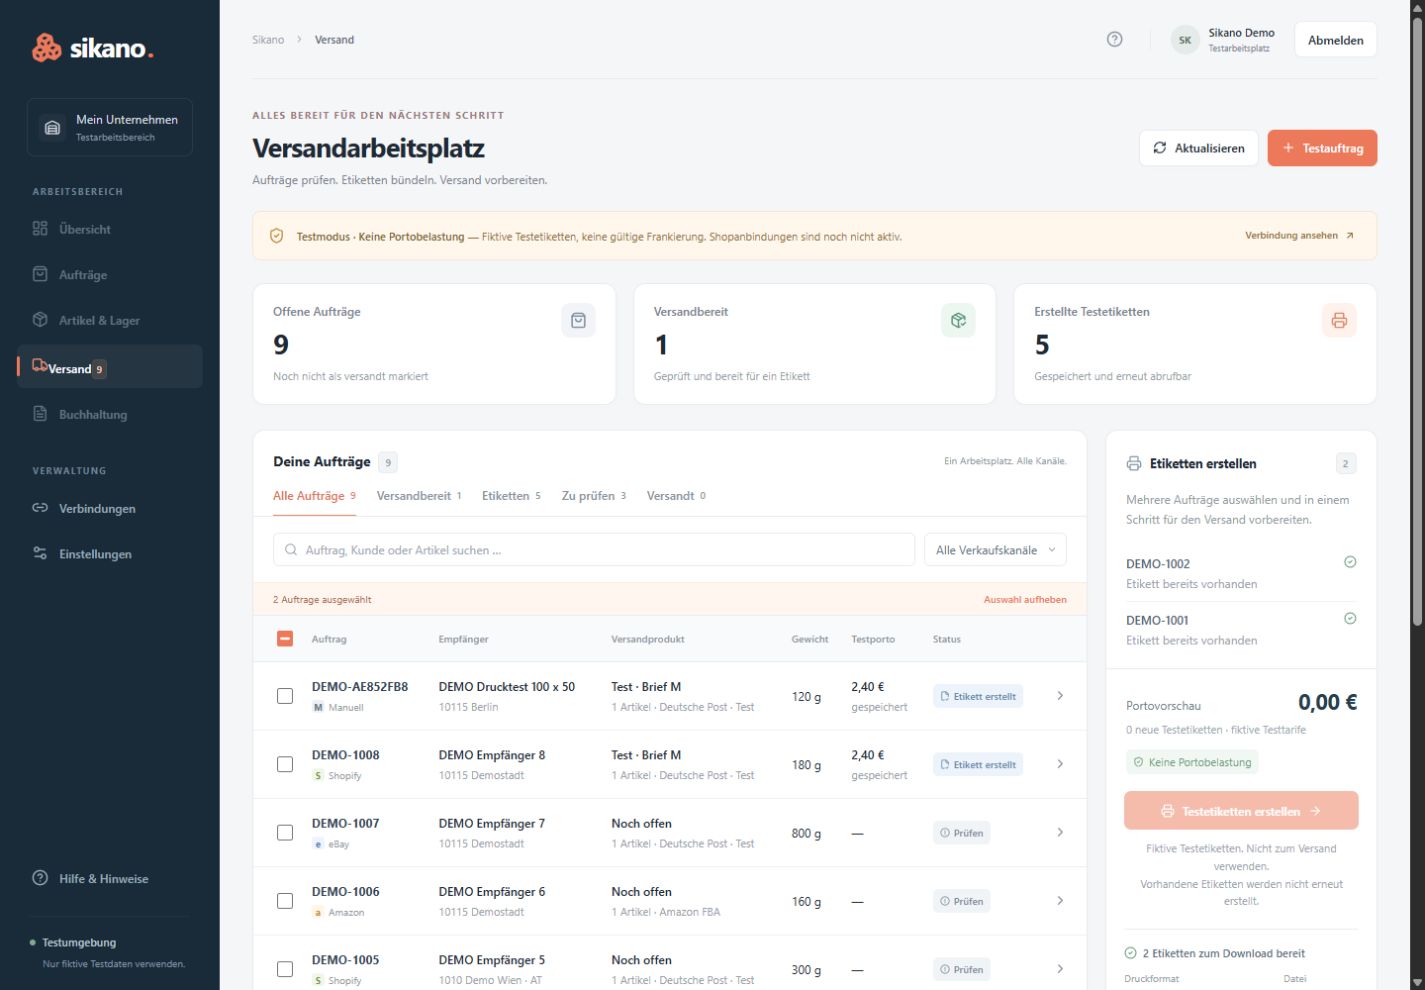Screen dimensions: 1425x990
Task: Switch to the Zu prüfen tab
Action: point(594,496)
